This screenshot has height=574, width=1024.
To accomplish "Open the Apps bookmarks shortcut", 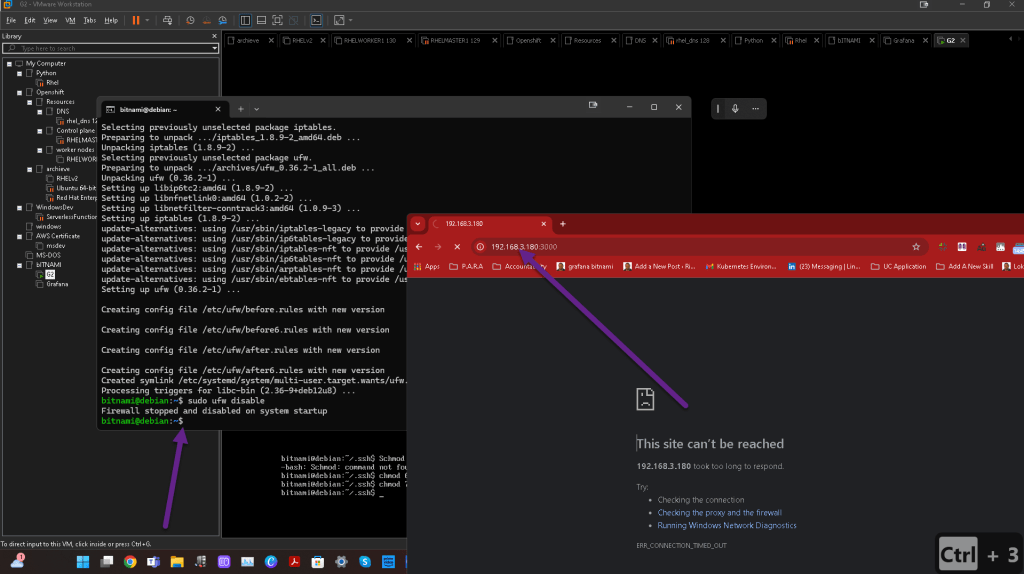I will pyautogui.click(x=427, y=266).
